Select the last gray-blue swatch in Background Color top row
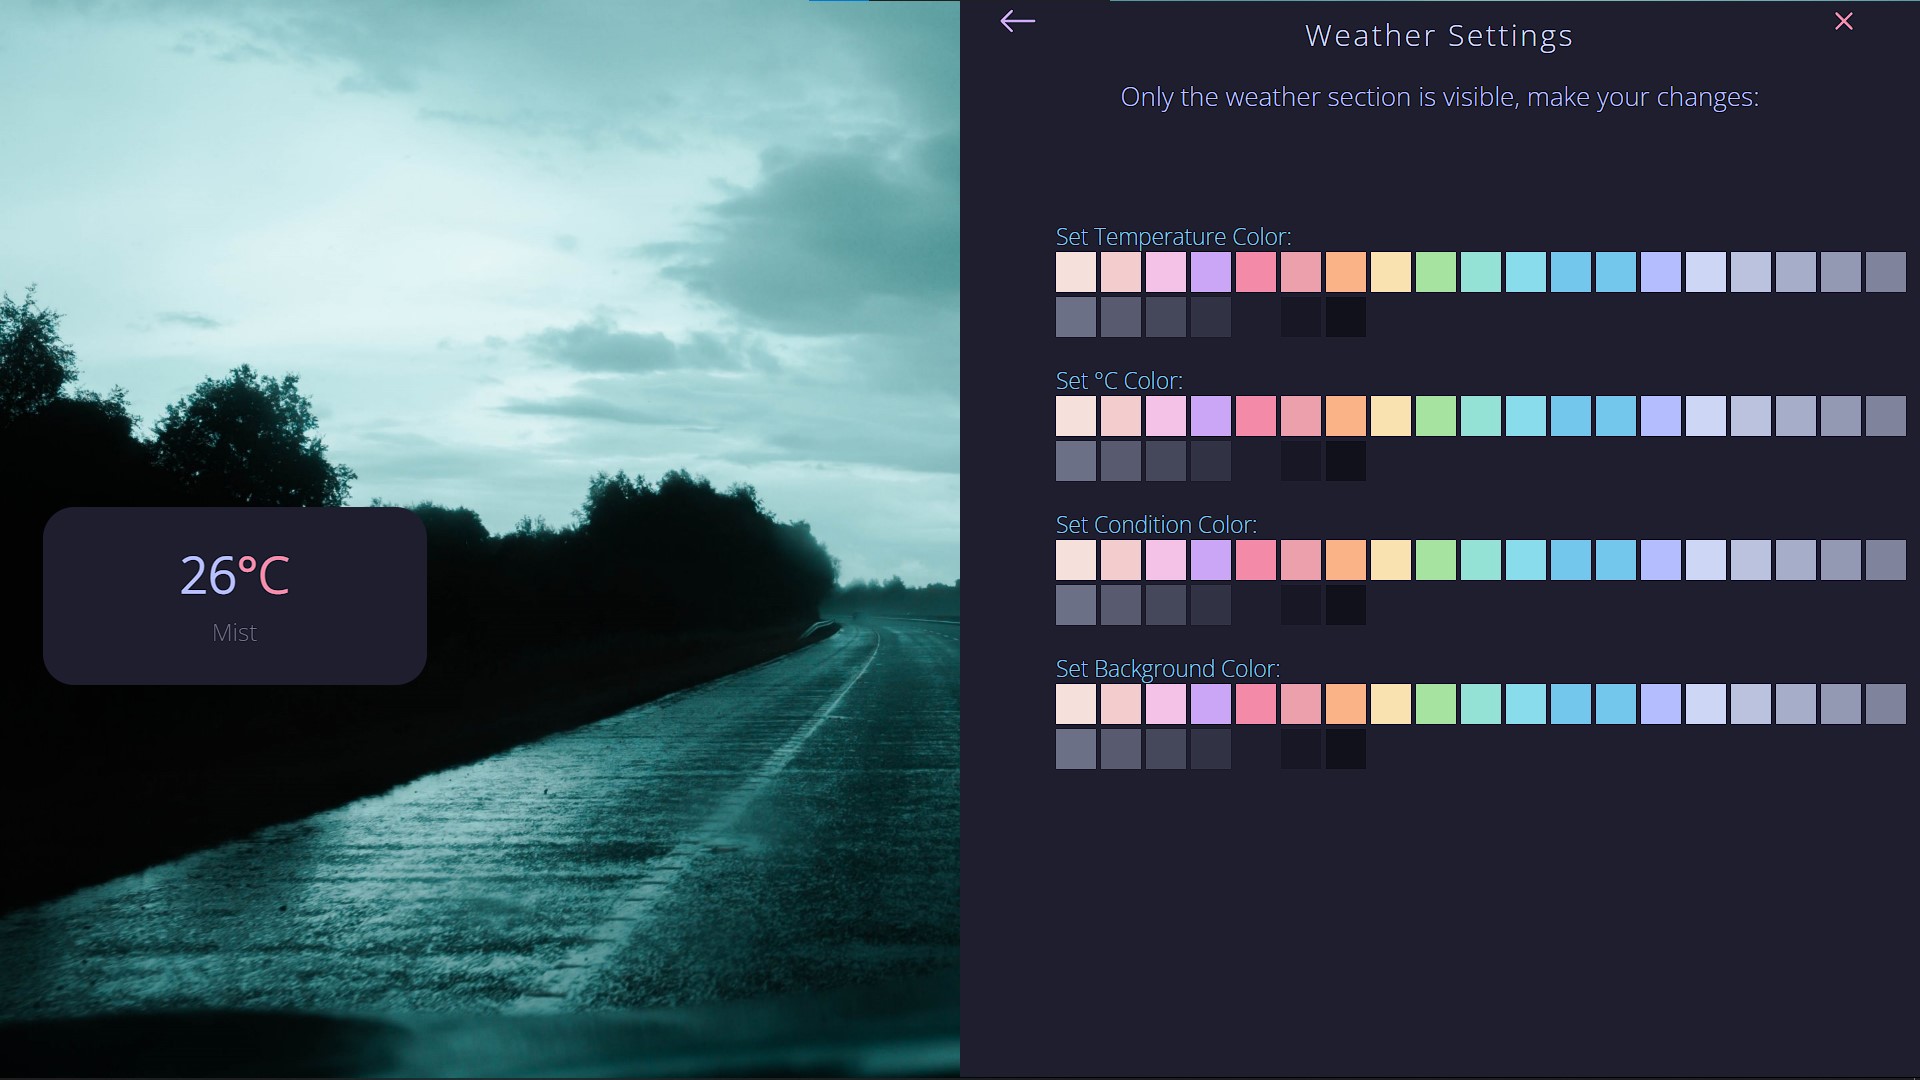 [1886, 704]
